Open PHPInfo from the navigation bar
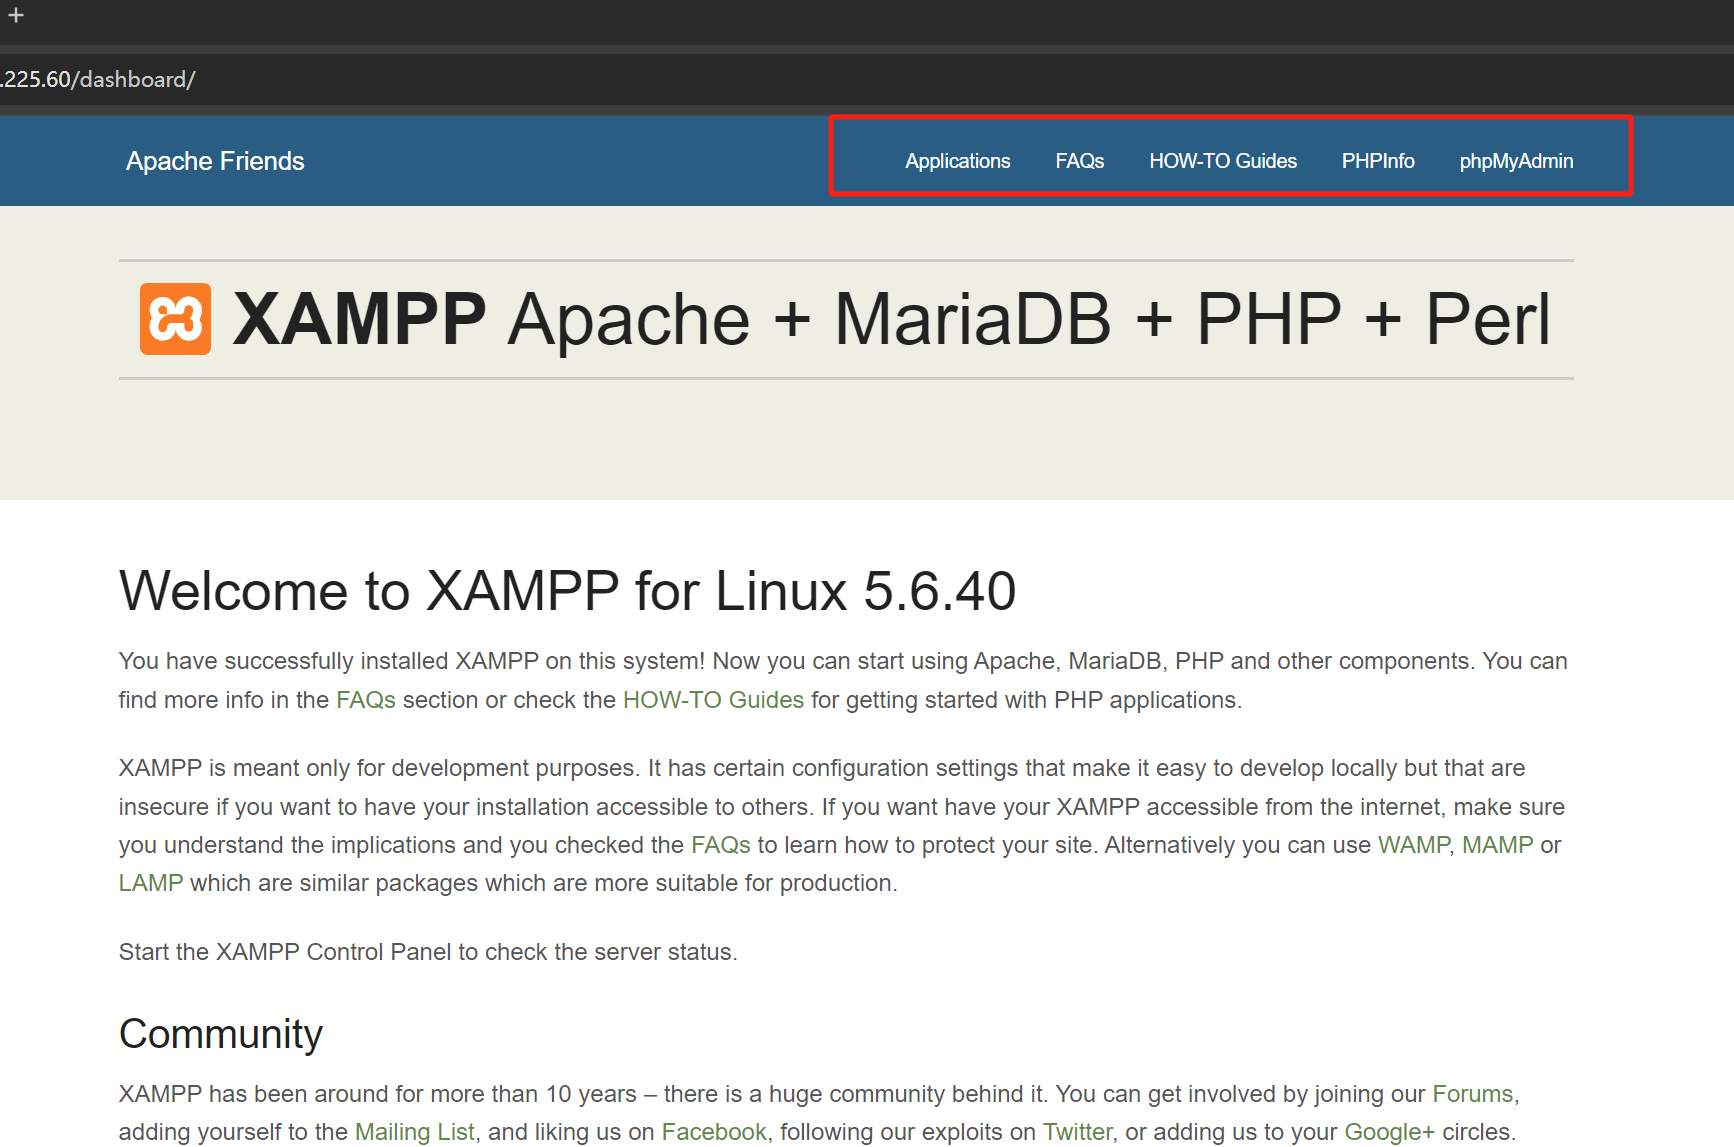This screenshot has width=1734, height=1147. pos(1378,161)
